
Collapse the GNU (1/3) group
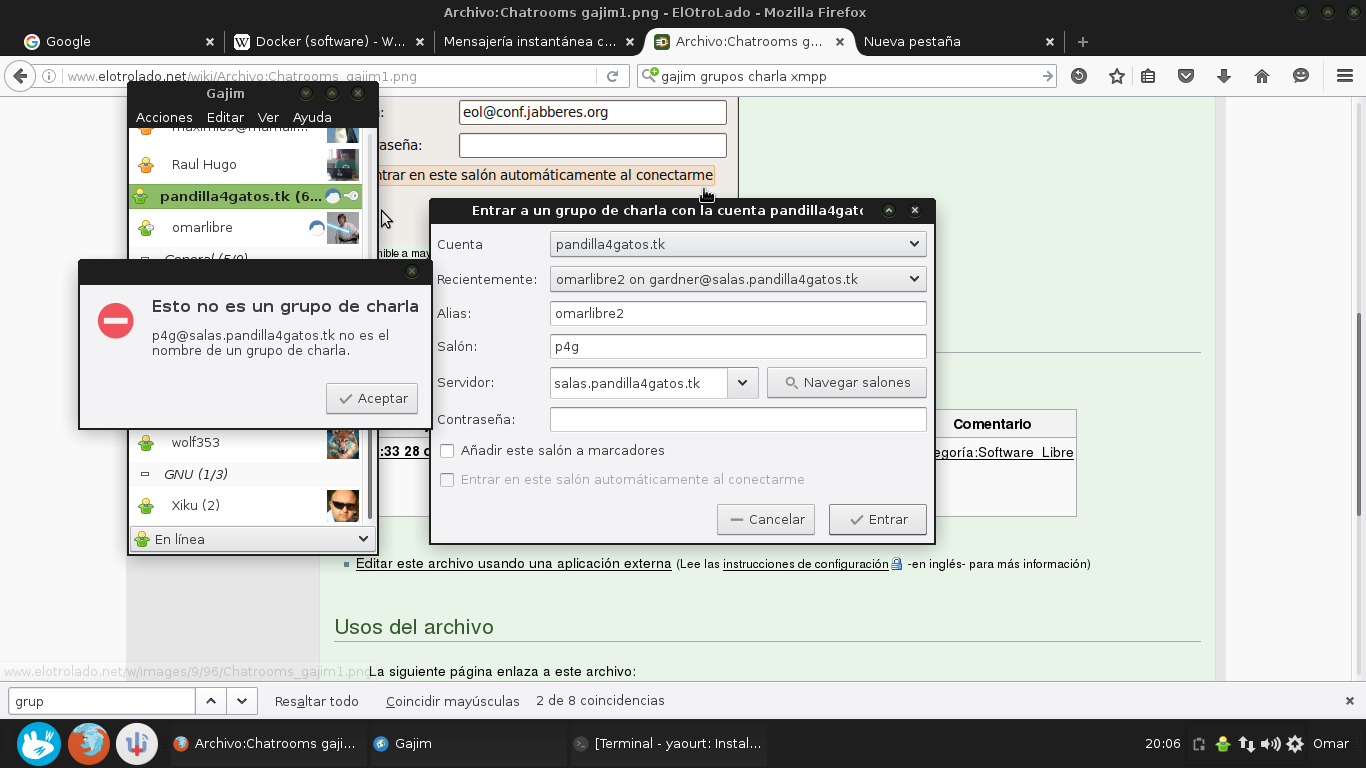[x=145, y=474]
